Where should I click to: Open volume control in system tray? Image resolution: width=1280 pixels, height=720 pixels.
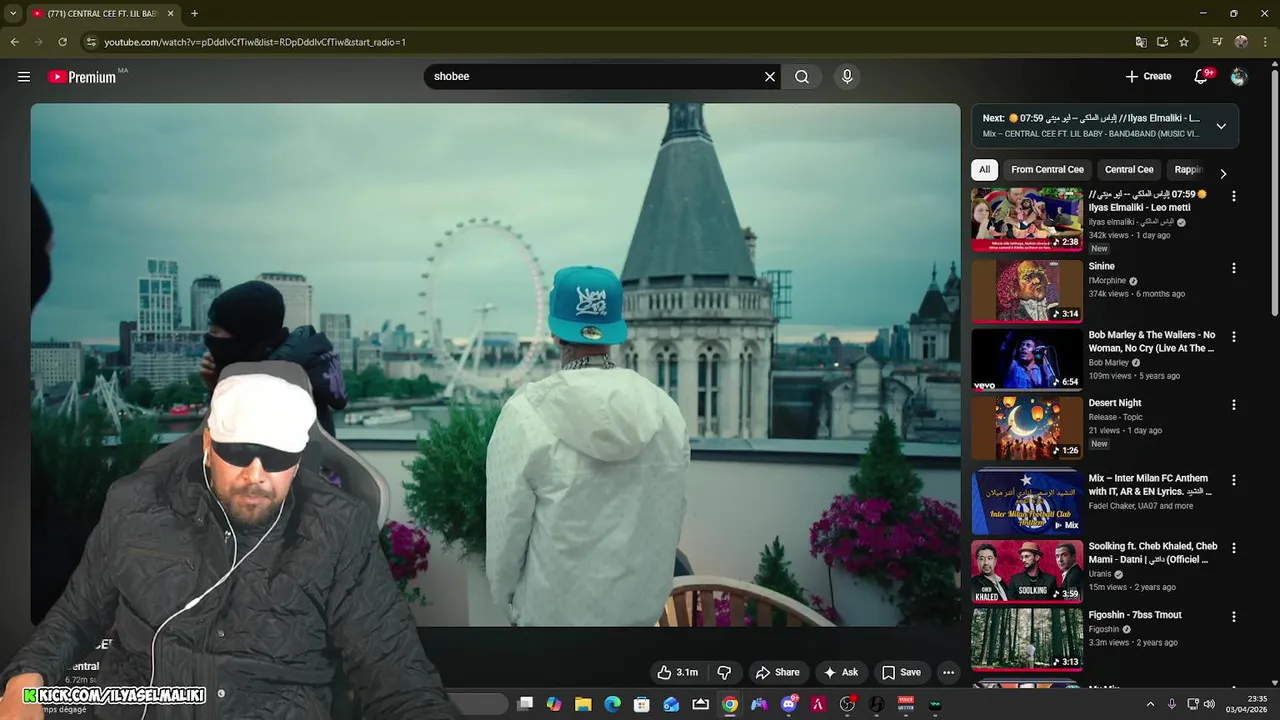click(x=1209, y=704)
